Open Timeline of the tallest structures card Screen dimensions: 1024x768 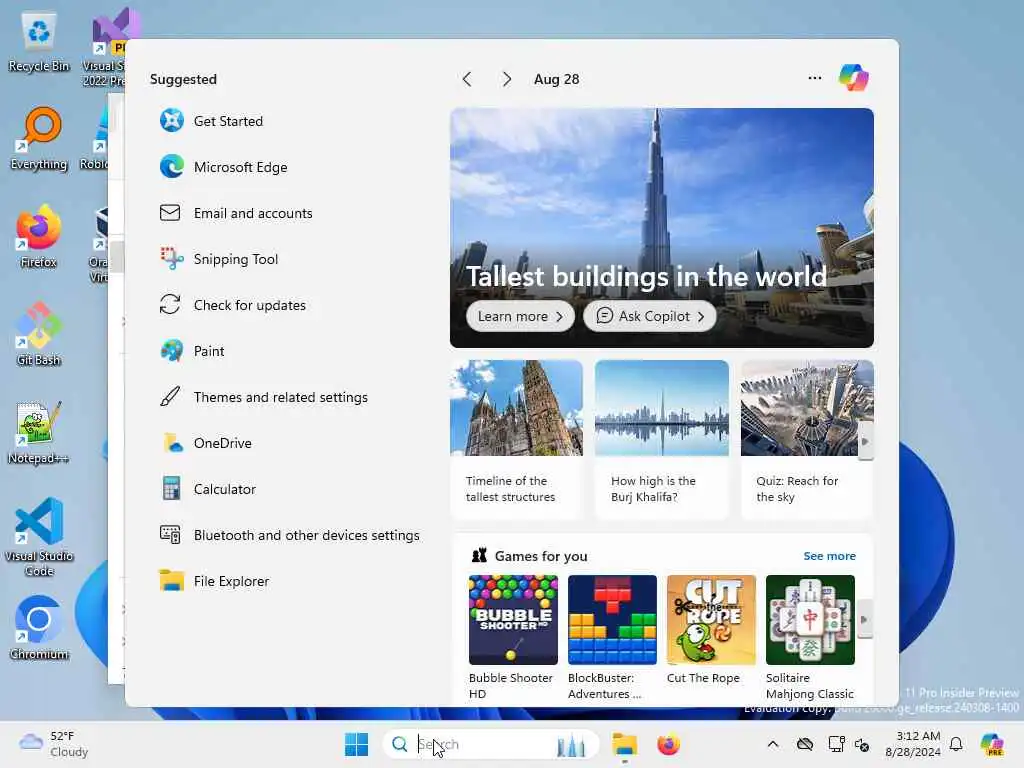click(x=517, y=439)
